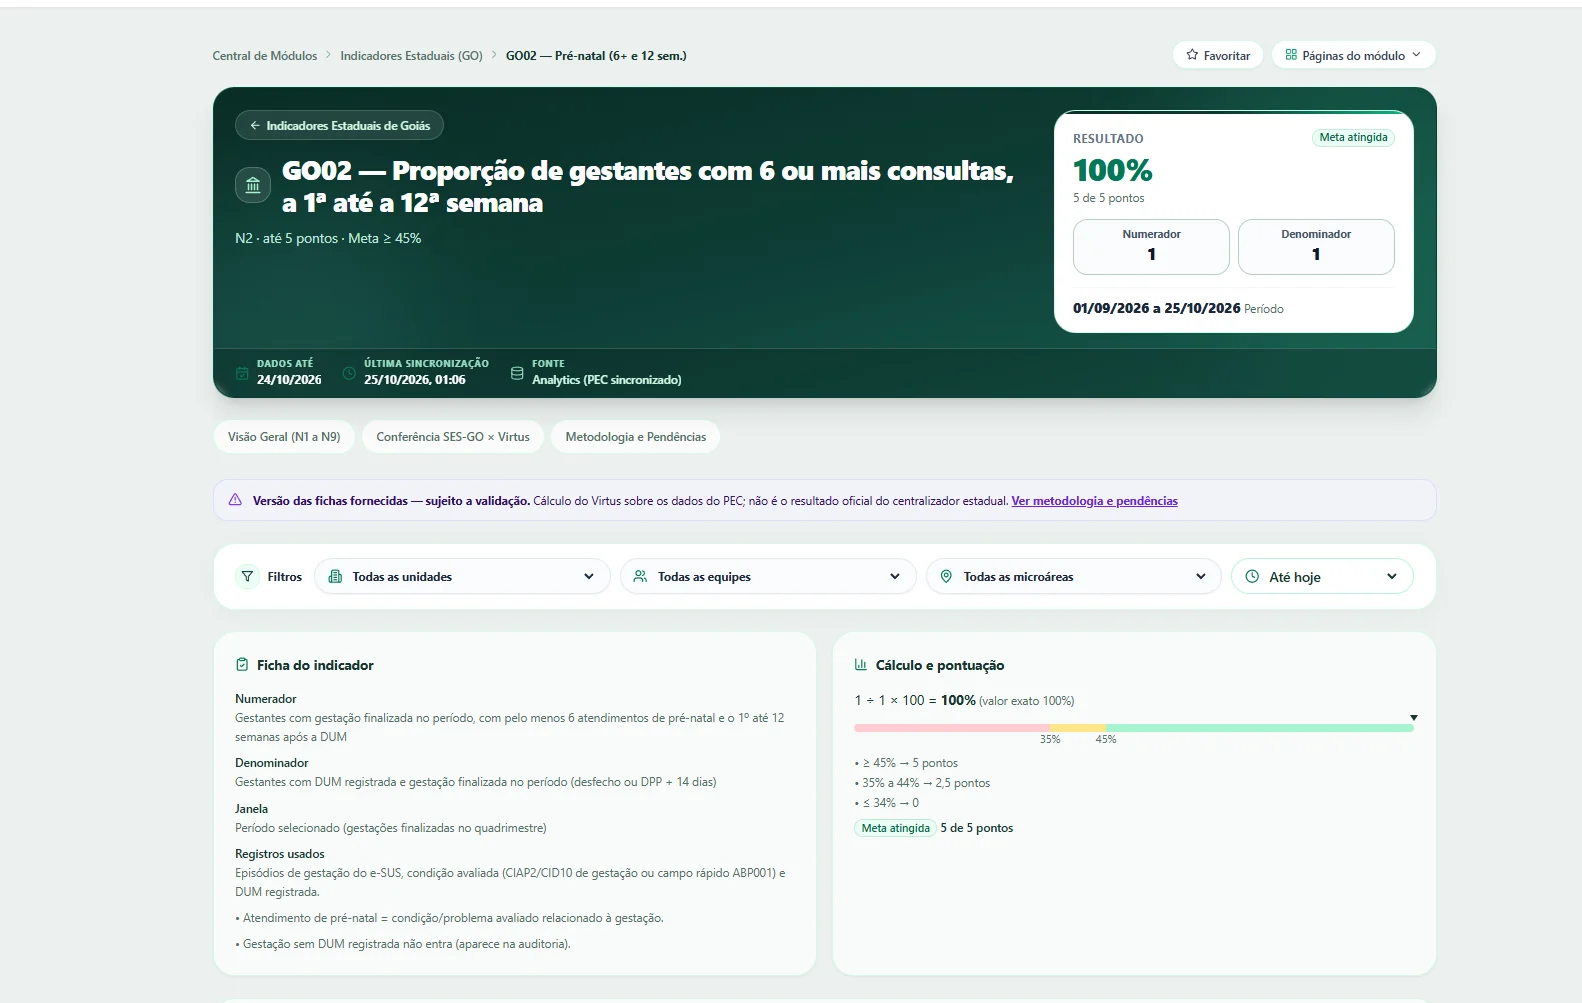Click the clock icon in Até hoje filter

click(x=1252, y=577)
